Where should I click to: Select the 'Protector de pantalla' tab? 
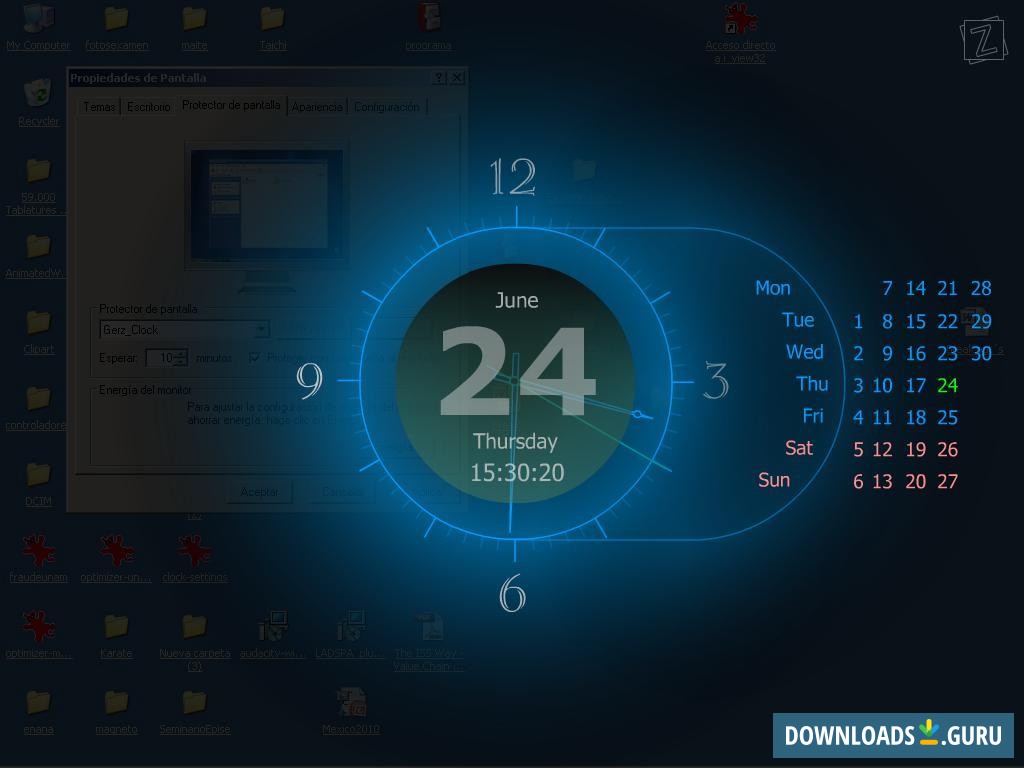pos(231,105)
